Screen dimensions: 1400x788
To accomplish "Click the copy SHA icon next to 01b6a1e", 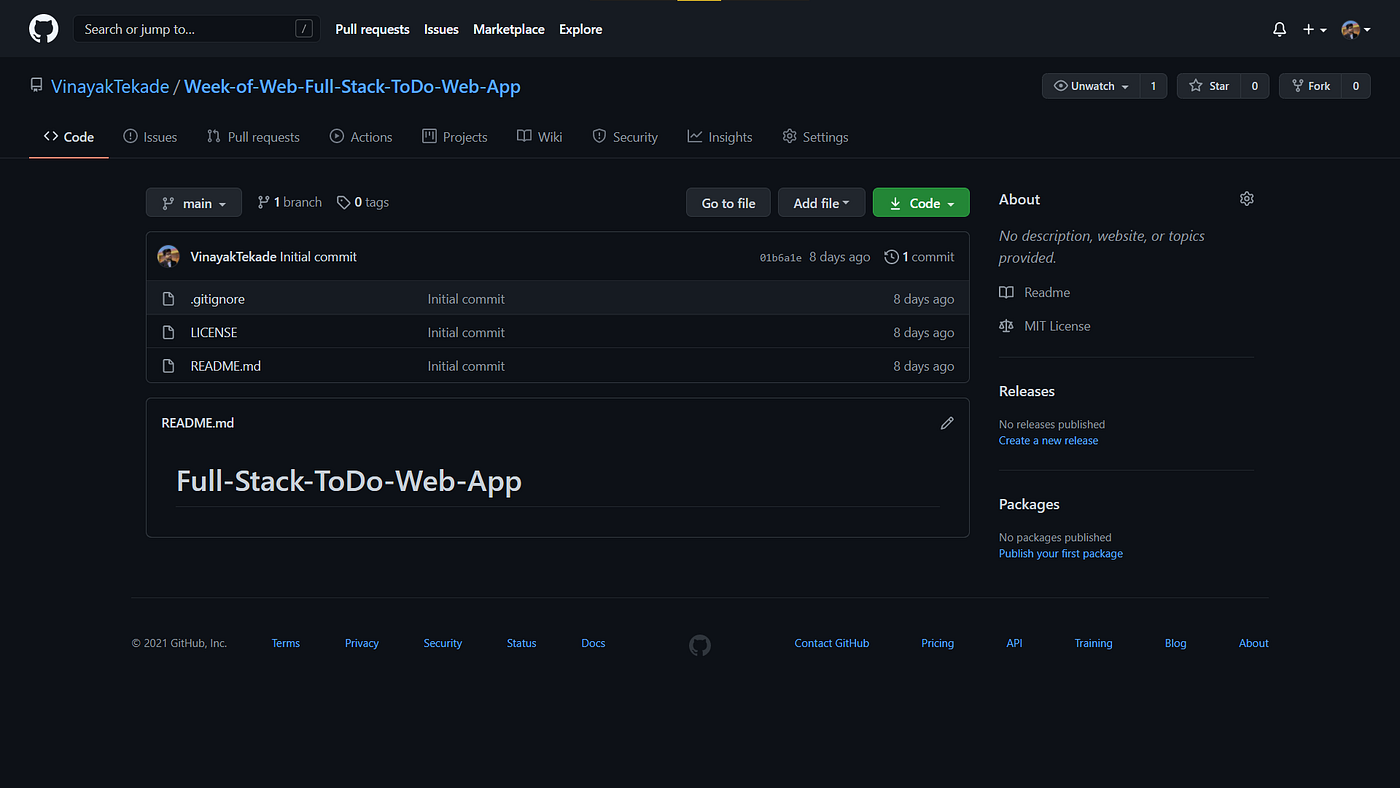I will [x=780, y=257].
